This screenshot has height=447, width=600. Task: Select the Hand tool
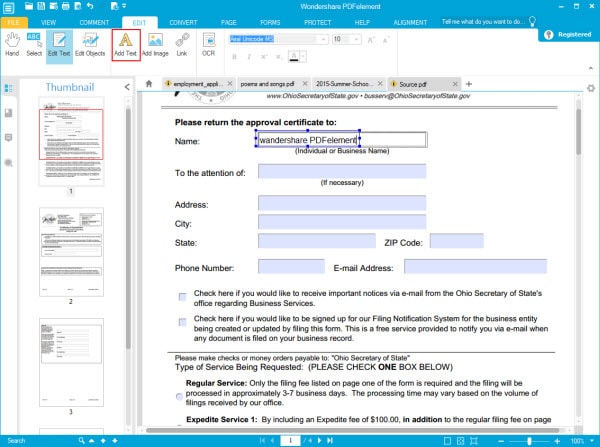coord(12,45)
